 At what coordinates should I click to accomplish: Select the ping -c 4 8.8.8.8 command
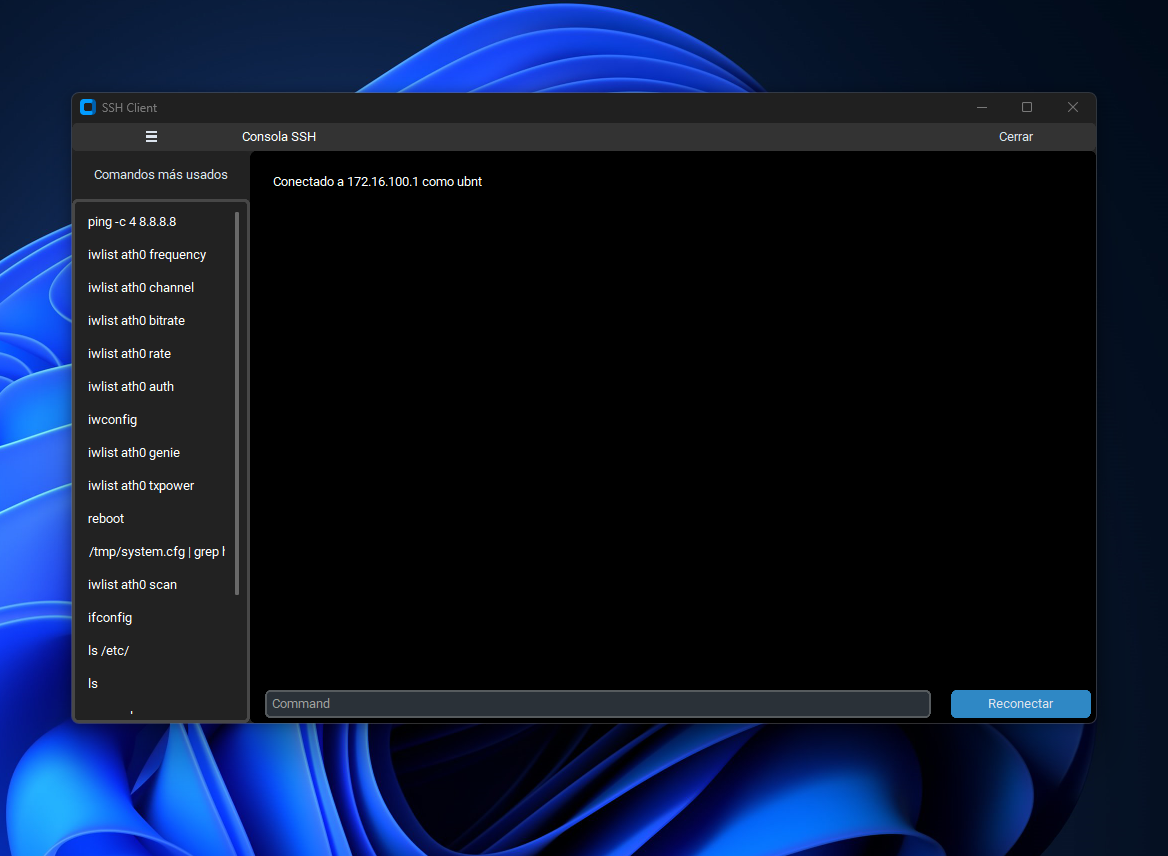click(132, 222)
